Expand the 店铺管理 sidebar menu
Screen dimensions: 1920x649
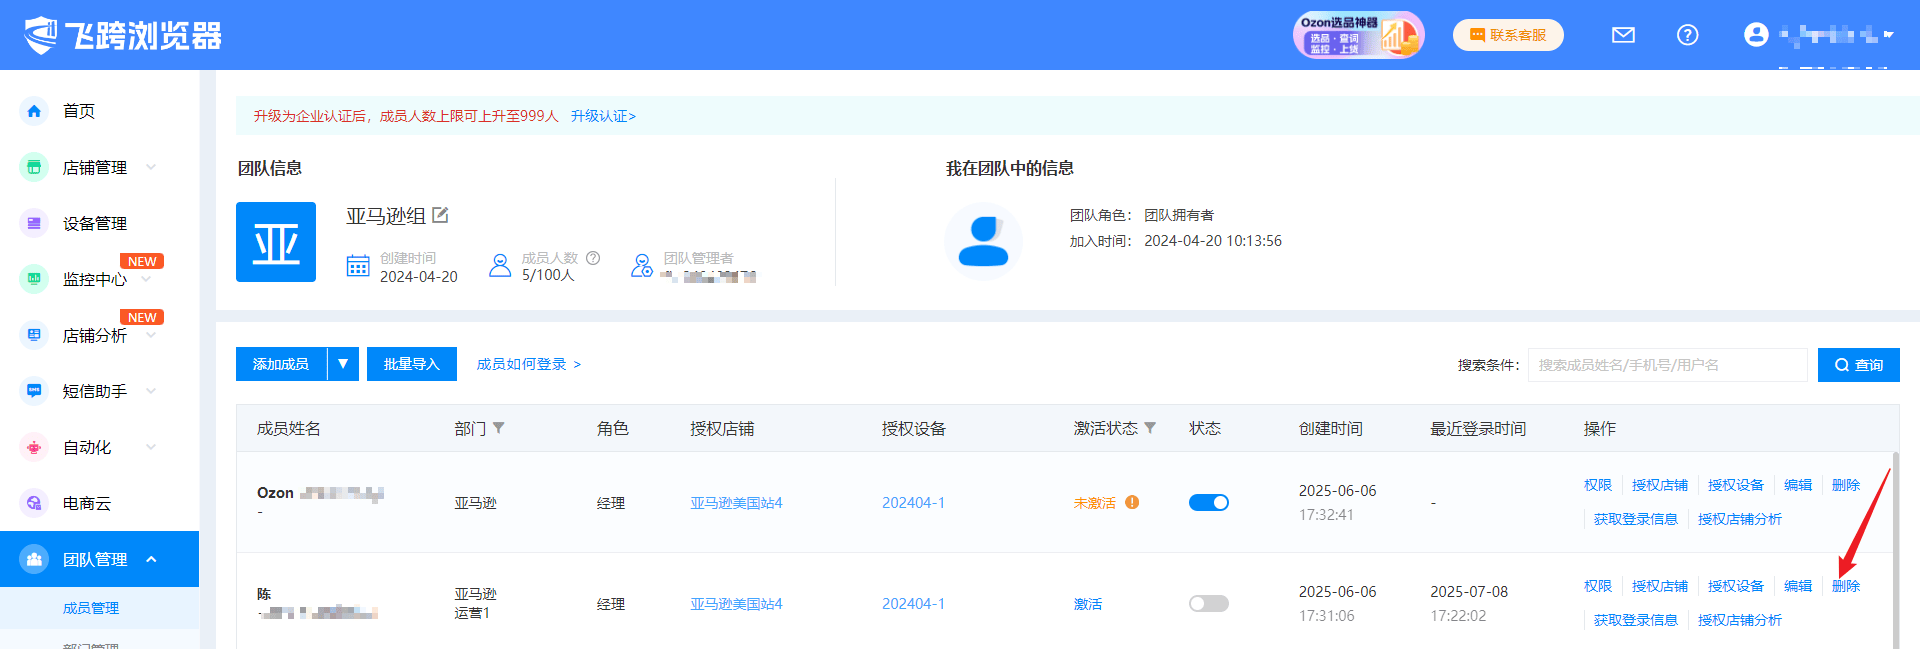pyautogui.click(x=151, y=167)
